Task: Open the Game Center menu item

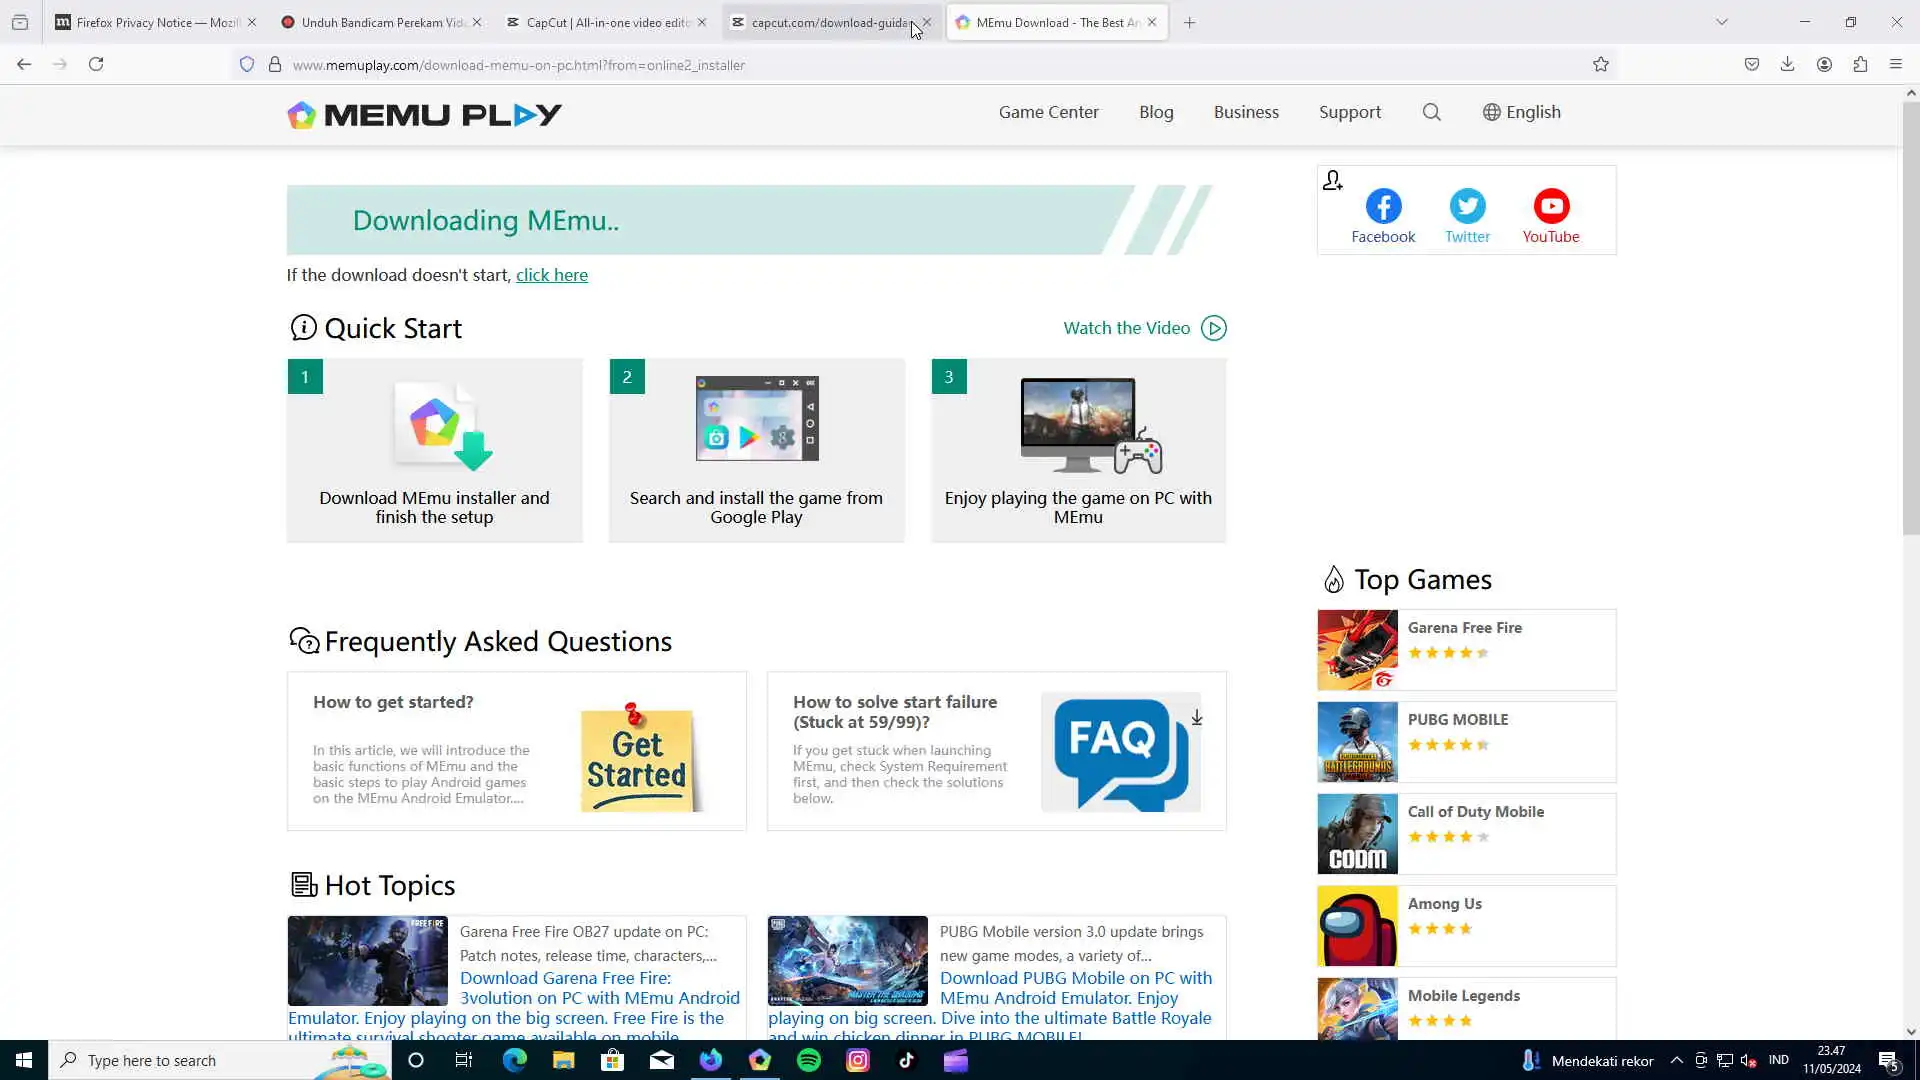Action: click(1048, 112)
